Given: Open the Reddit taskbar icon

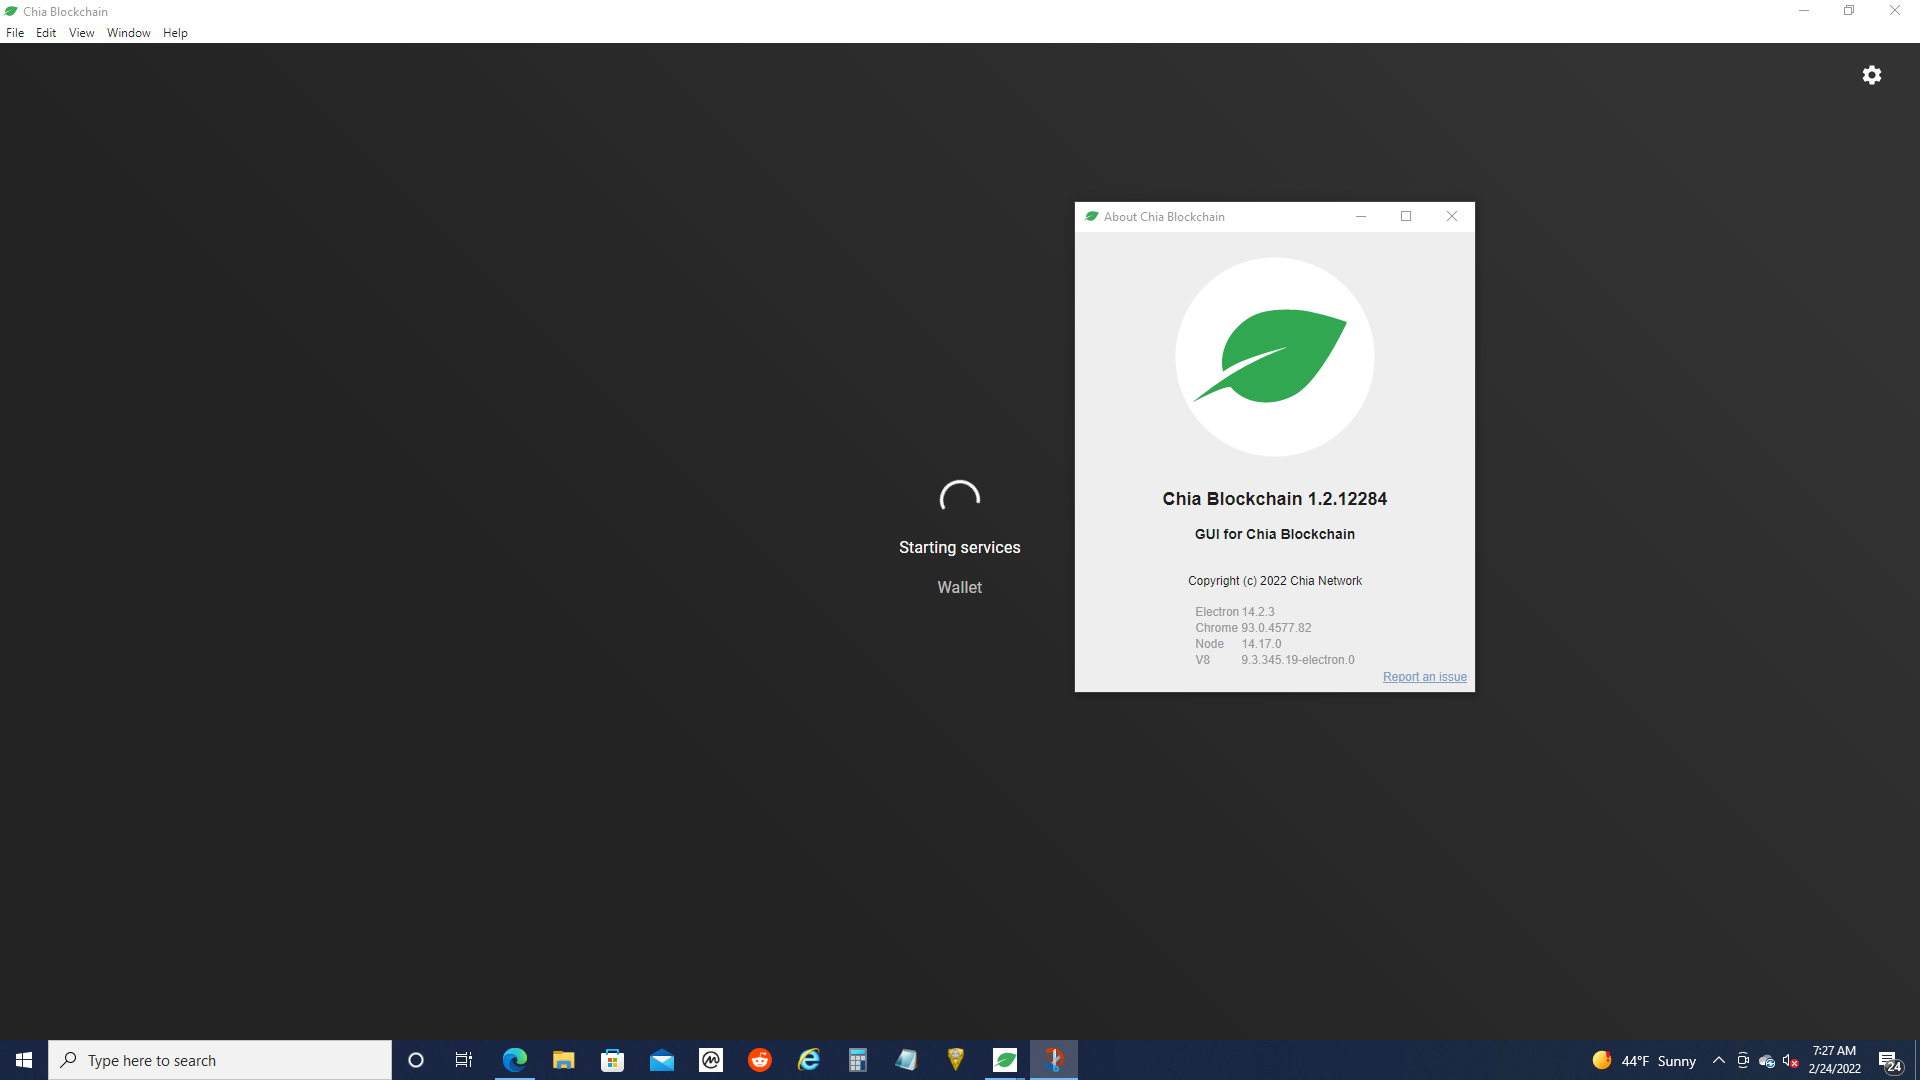Looking at the screenshot, I should coord(759,1060).
